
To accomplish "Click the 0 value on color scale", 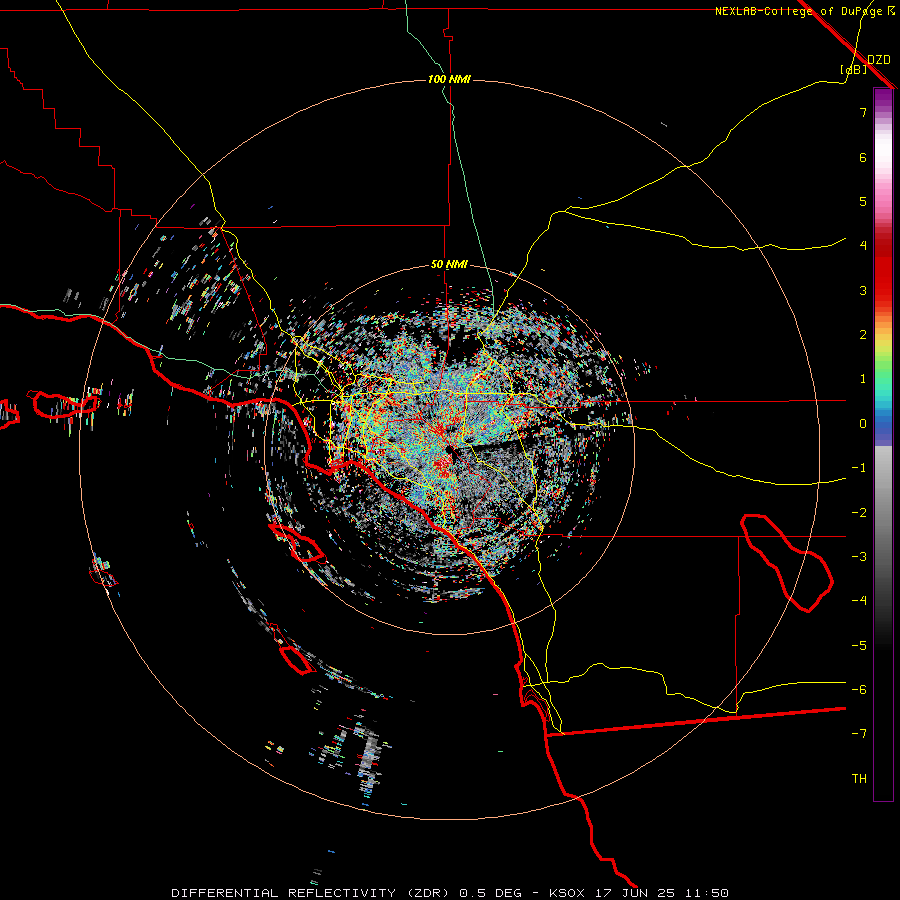I will pos(863,424).
